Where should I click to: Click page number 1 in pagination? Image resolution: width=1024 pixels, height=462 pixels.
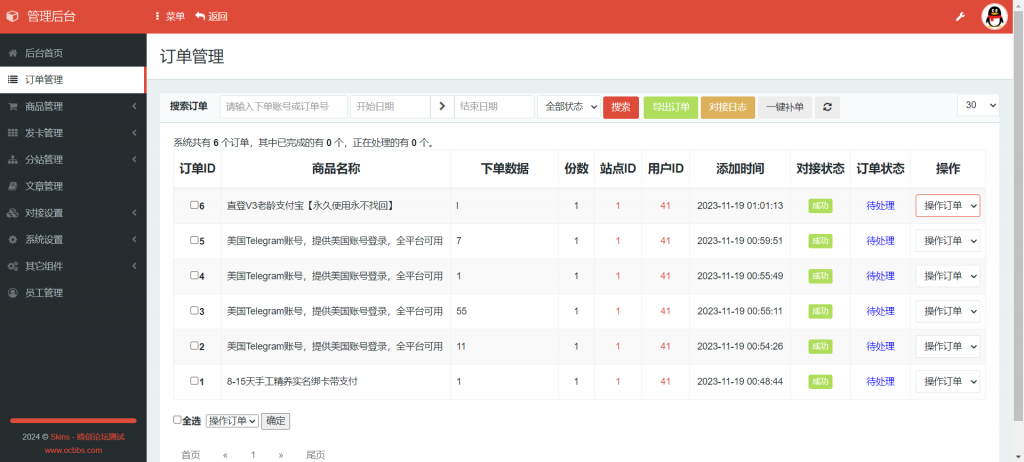click(x=253, y=455)
